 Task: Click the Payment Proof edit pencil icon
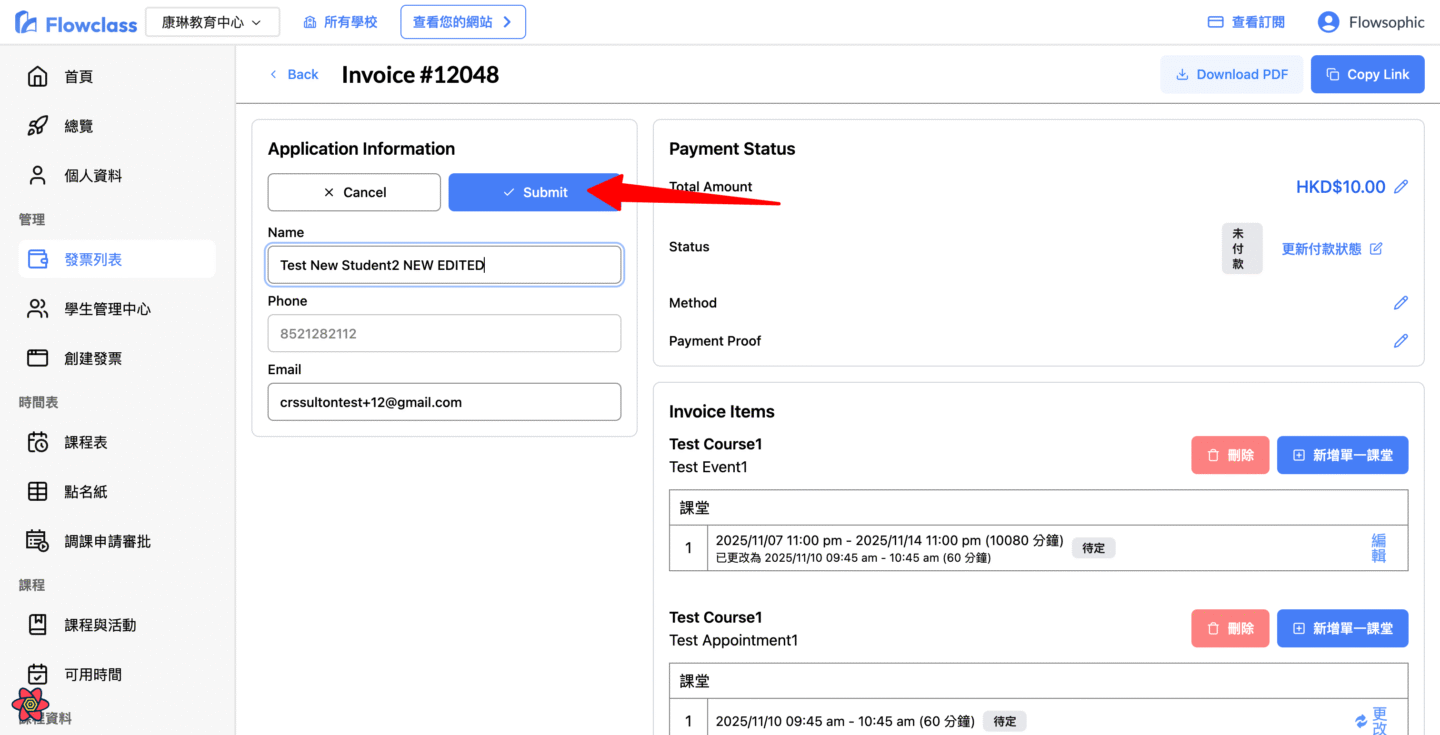coord(1401,341)
